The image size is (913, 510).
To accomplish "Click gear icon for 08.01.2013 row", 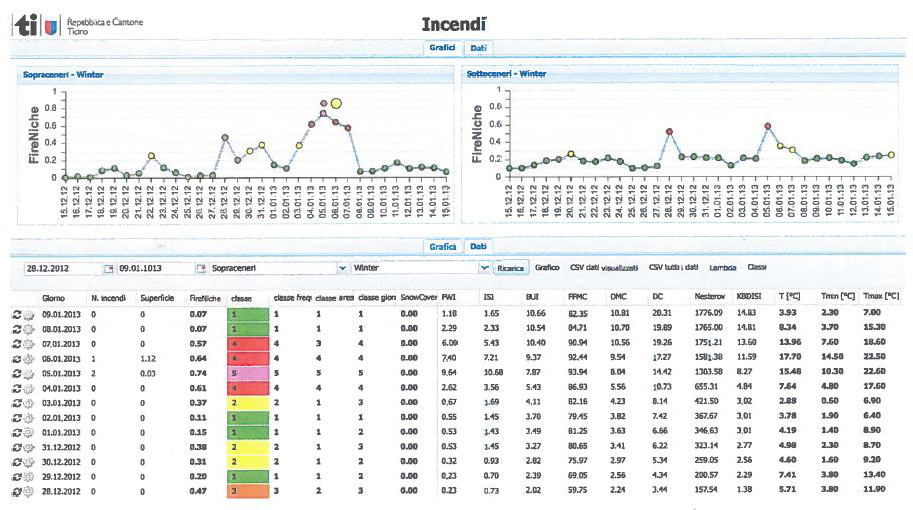I will (27, 328).
